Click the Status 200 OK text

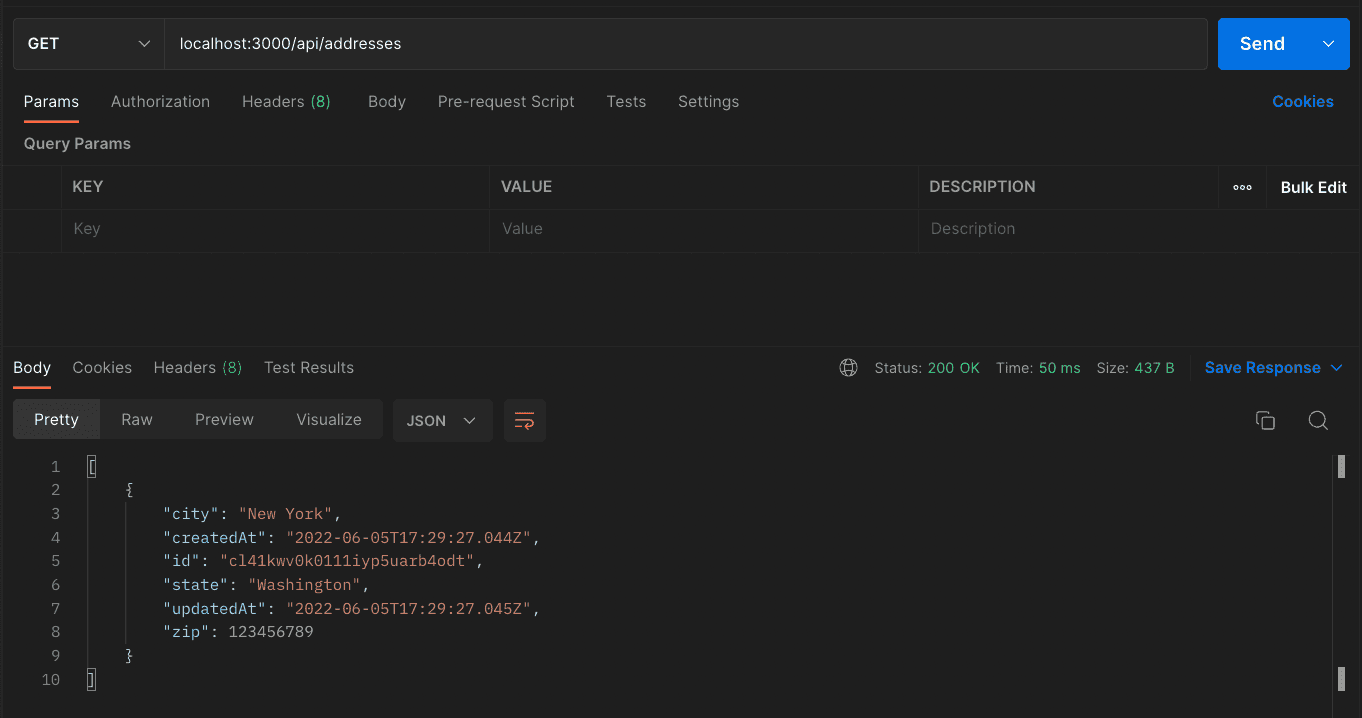coord(927,368)
